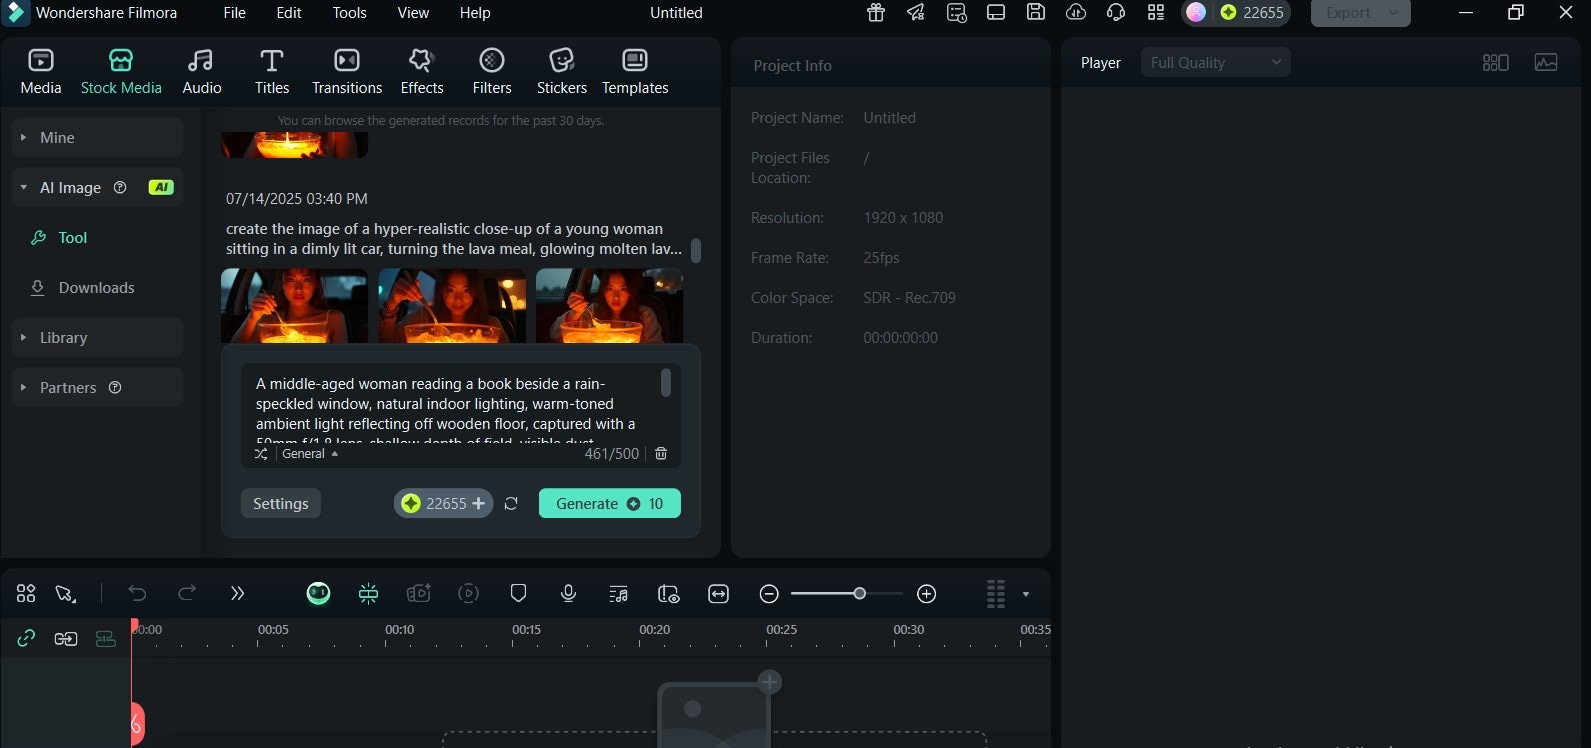Screen dimensions: 1591x748
Task: Open the Templates tab
Action: [635, 72]
